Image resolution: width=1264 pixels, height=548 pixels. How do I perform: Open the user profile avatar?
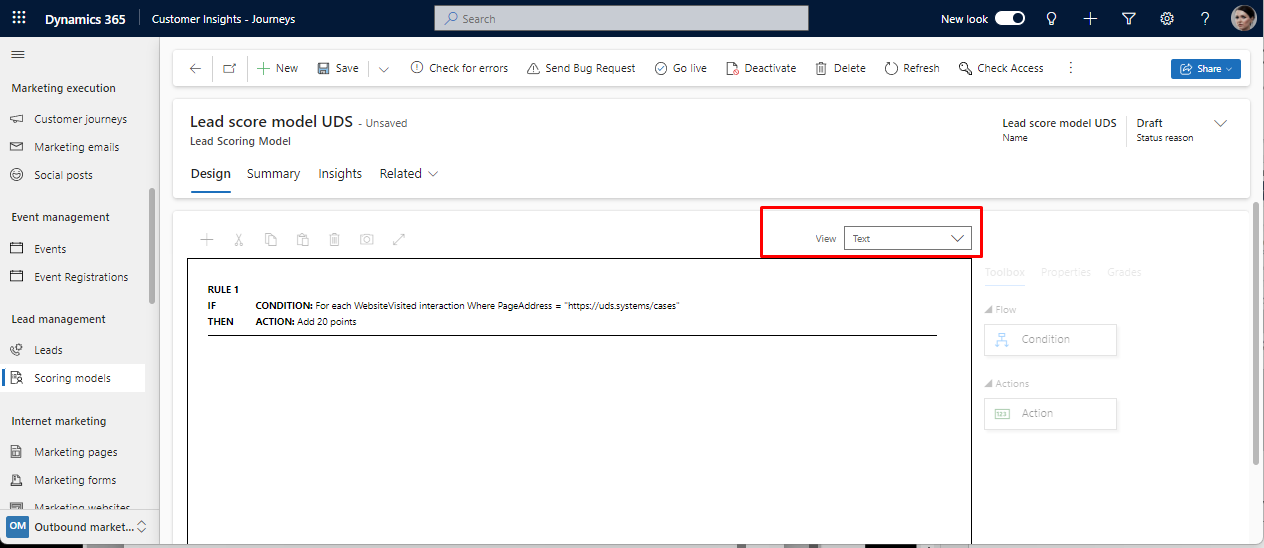(1243, 18)
